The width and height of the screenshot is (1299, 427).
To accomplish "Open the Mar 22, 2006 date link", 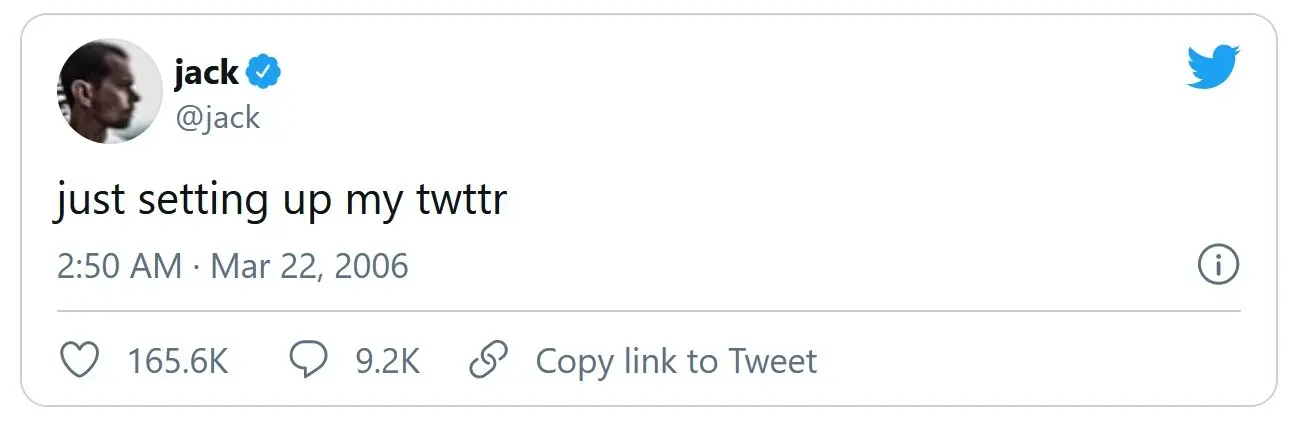I will pyautogui.click(x=310, y=266).
